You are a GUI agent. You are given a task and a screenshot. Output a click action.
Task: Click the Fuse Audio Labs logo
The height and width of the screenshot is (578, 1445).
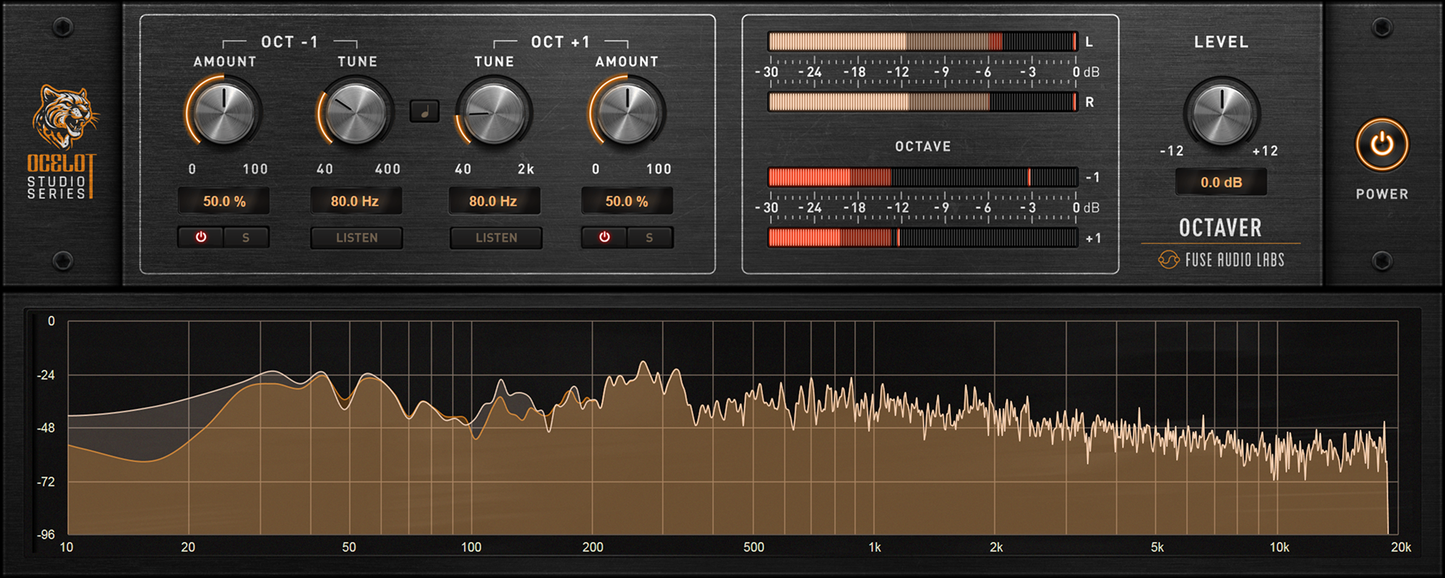pos(1221,259)
